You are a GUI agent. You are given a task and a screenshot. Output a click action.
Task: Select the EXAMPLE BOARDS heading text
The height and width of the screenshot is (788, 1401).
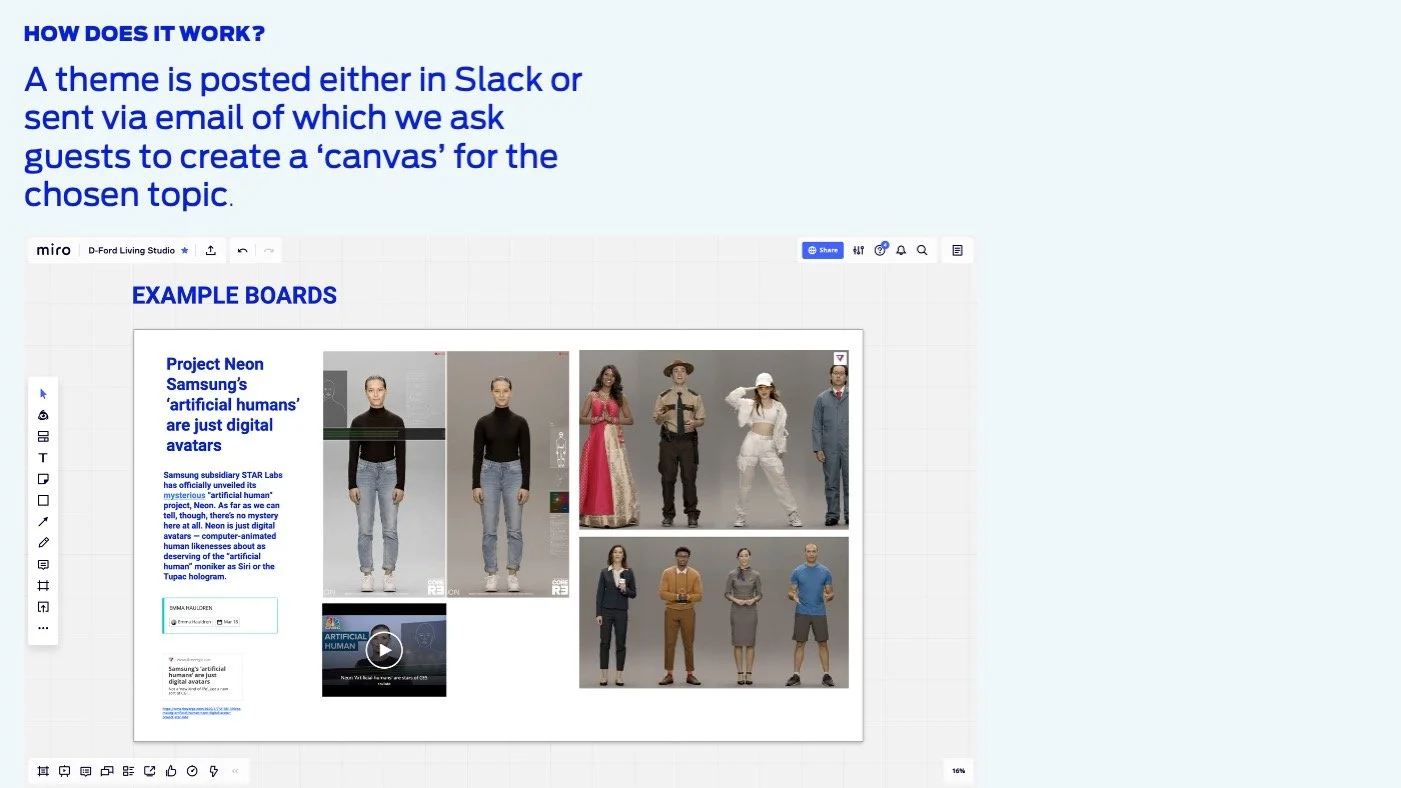234,296
